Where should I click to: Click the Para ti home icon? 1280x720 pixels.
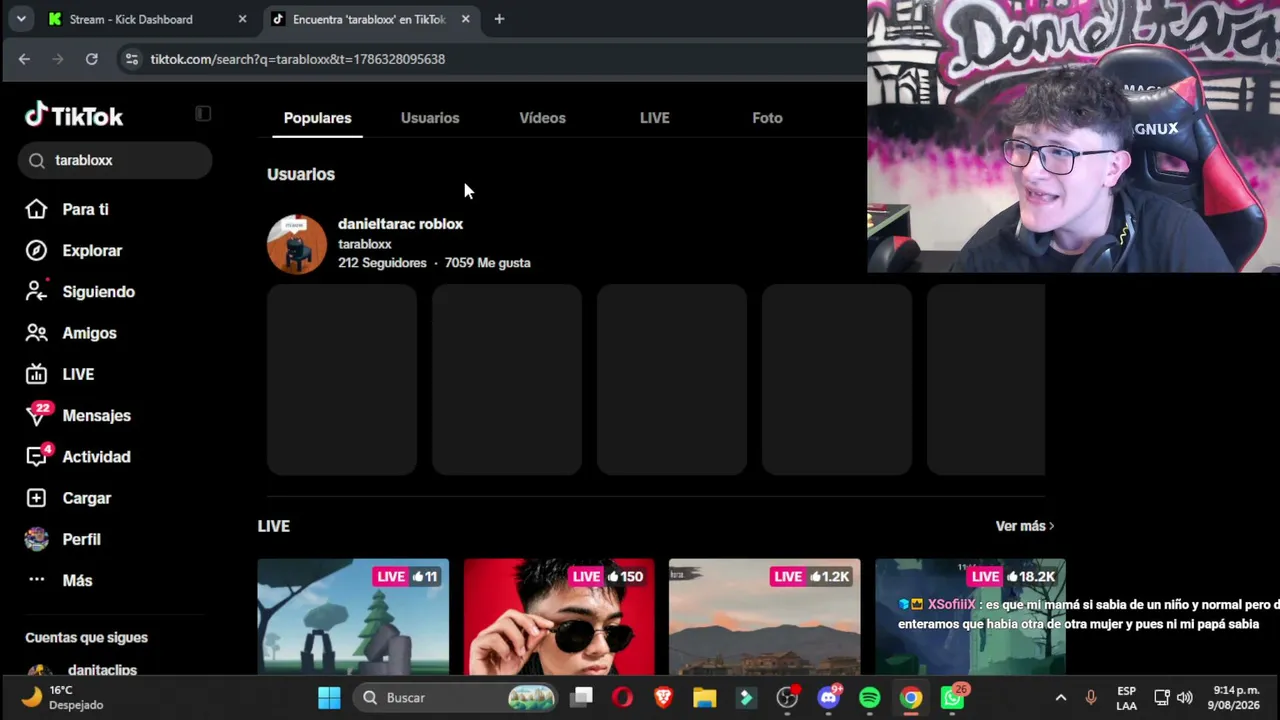pyautogui.click(x=36, y=209)
